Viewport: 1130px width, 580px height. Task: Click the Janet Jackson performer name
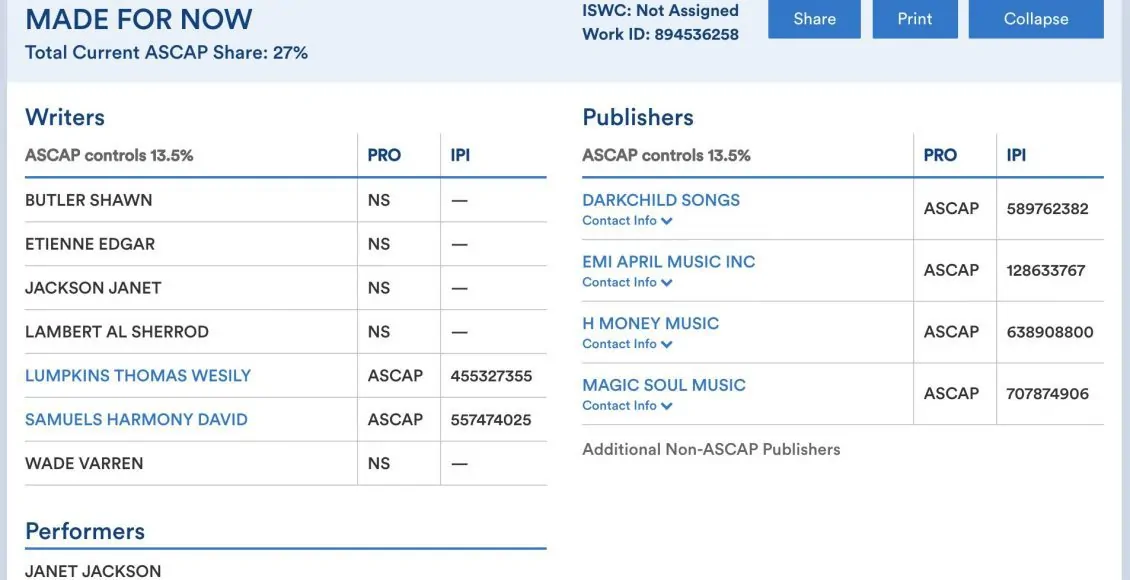(93, 571)
